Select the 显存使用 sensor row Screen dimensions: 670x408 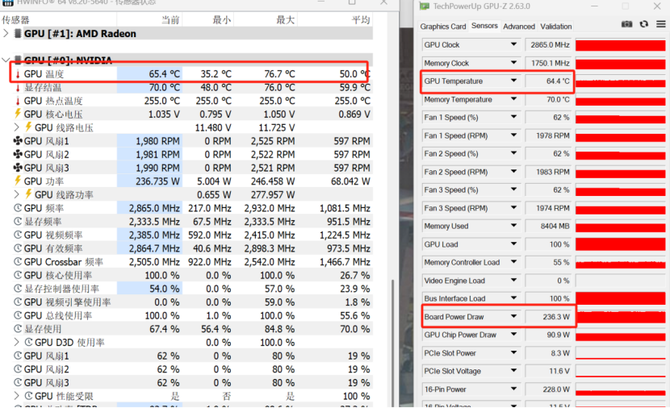tap(187, 329)
